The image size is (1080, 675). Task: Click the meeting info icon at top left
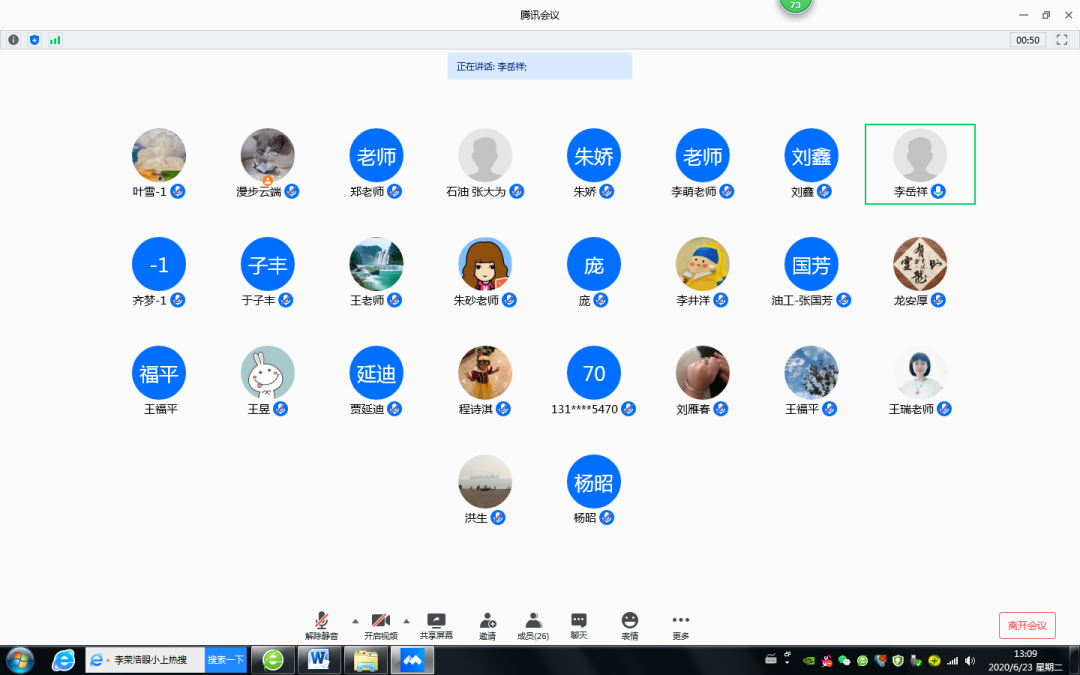coord(14,40)
